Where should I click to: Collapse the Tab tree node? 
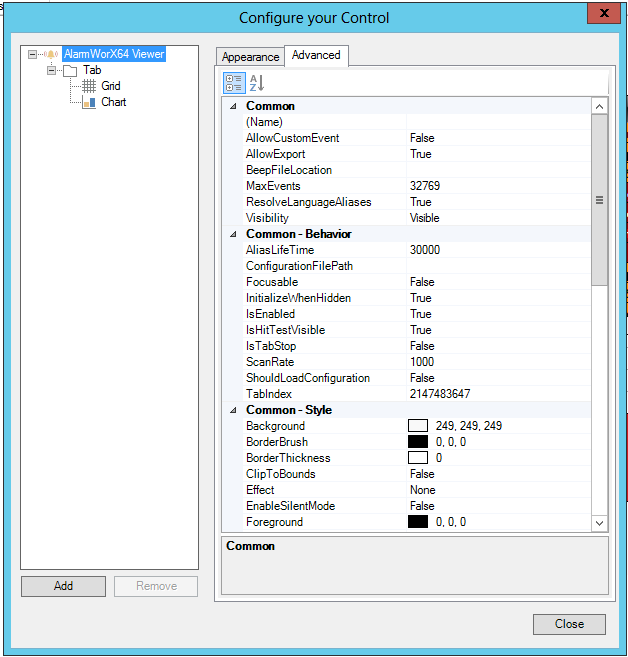pos(51,71)
